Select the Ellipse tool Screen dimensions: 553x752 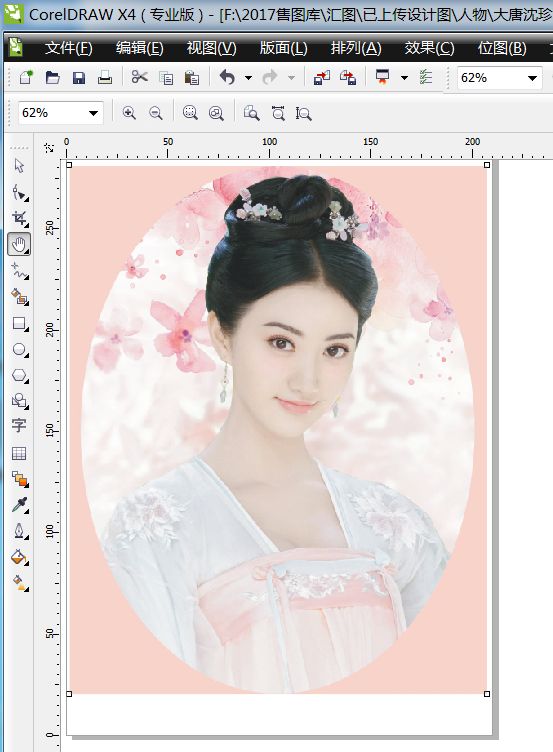(19, 350)
